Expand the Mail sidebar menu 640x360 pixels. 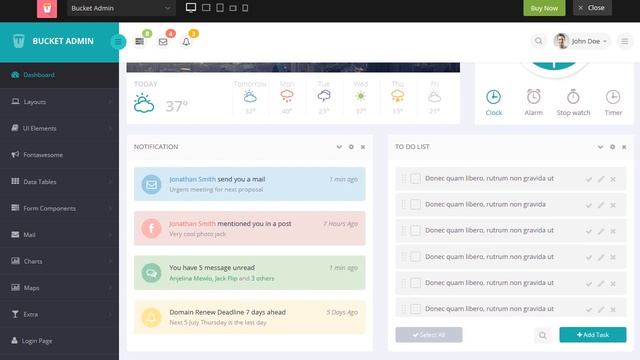click(60, 235)
